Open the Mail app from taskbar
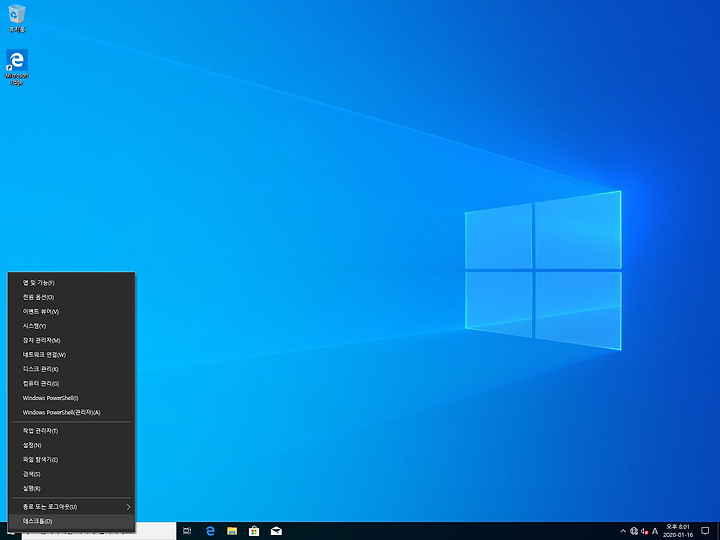The image size is (720, 540). 276,531
